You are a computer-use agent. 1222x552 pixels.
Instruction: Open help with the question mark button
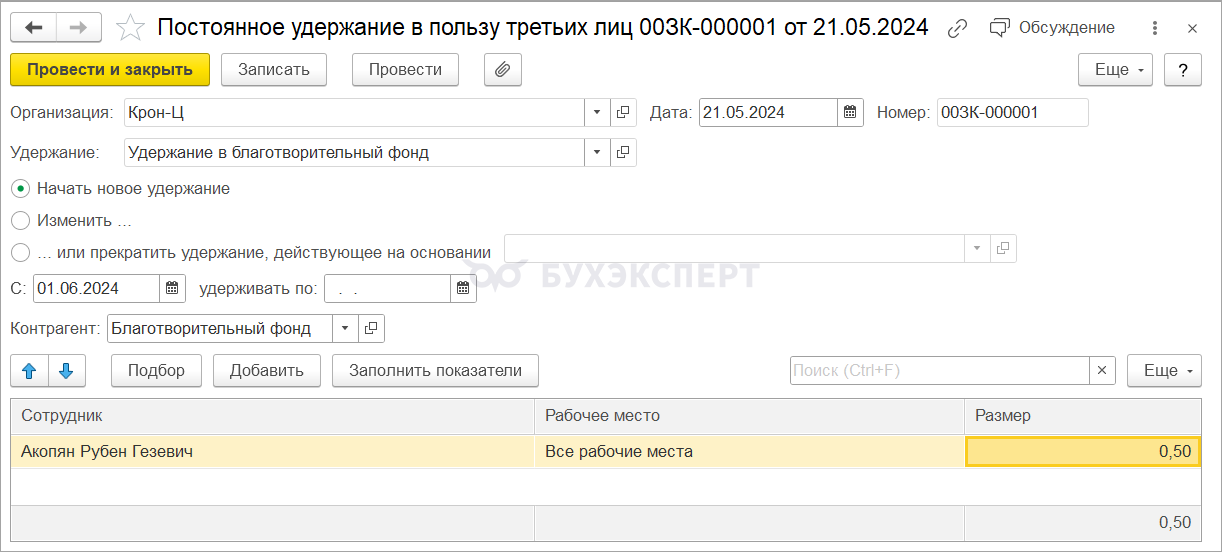click(x=1183, y=69)
